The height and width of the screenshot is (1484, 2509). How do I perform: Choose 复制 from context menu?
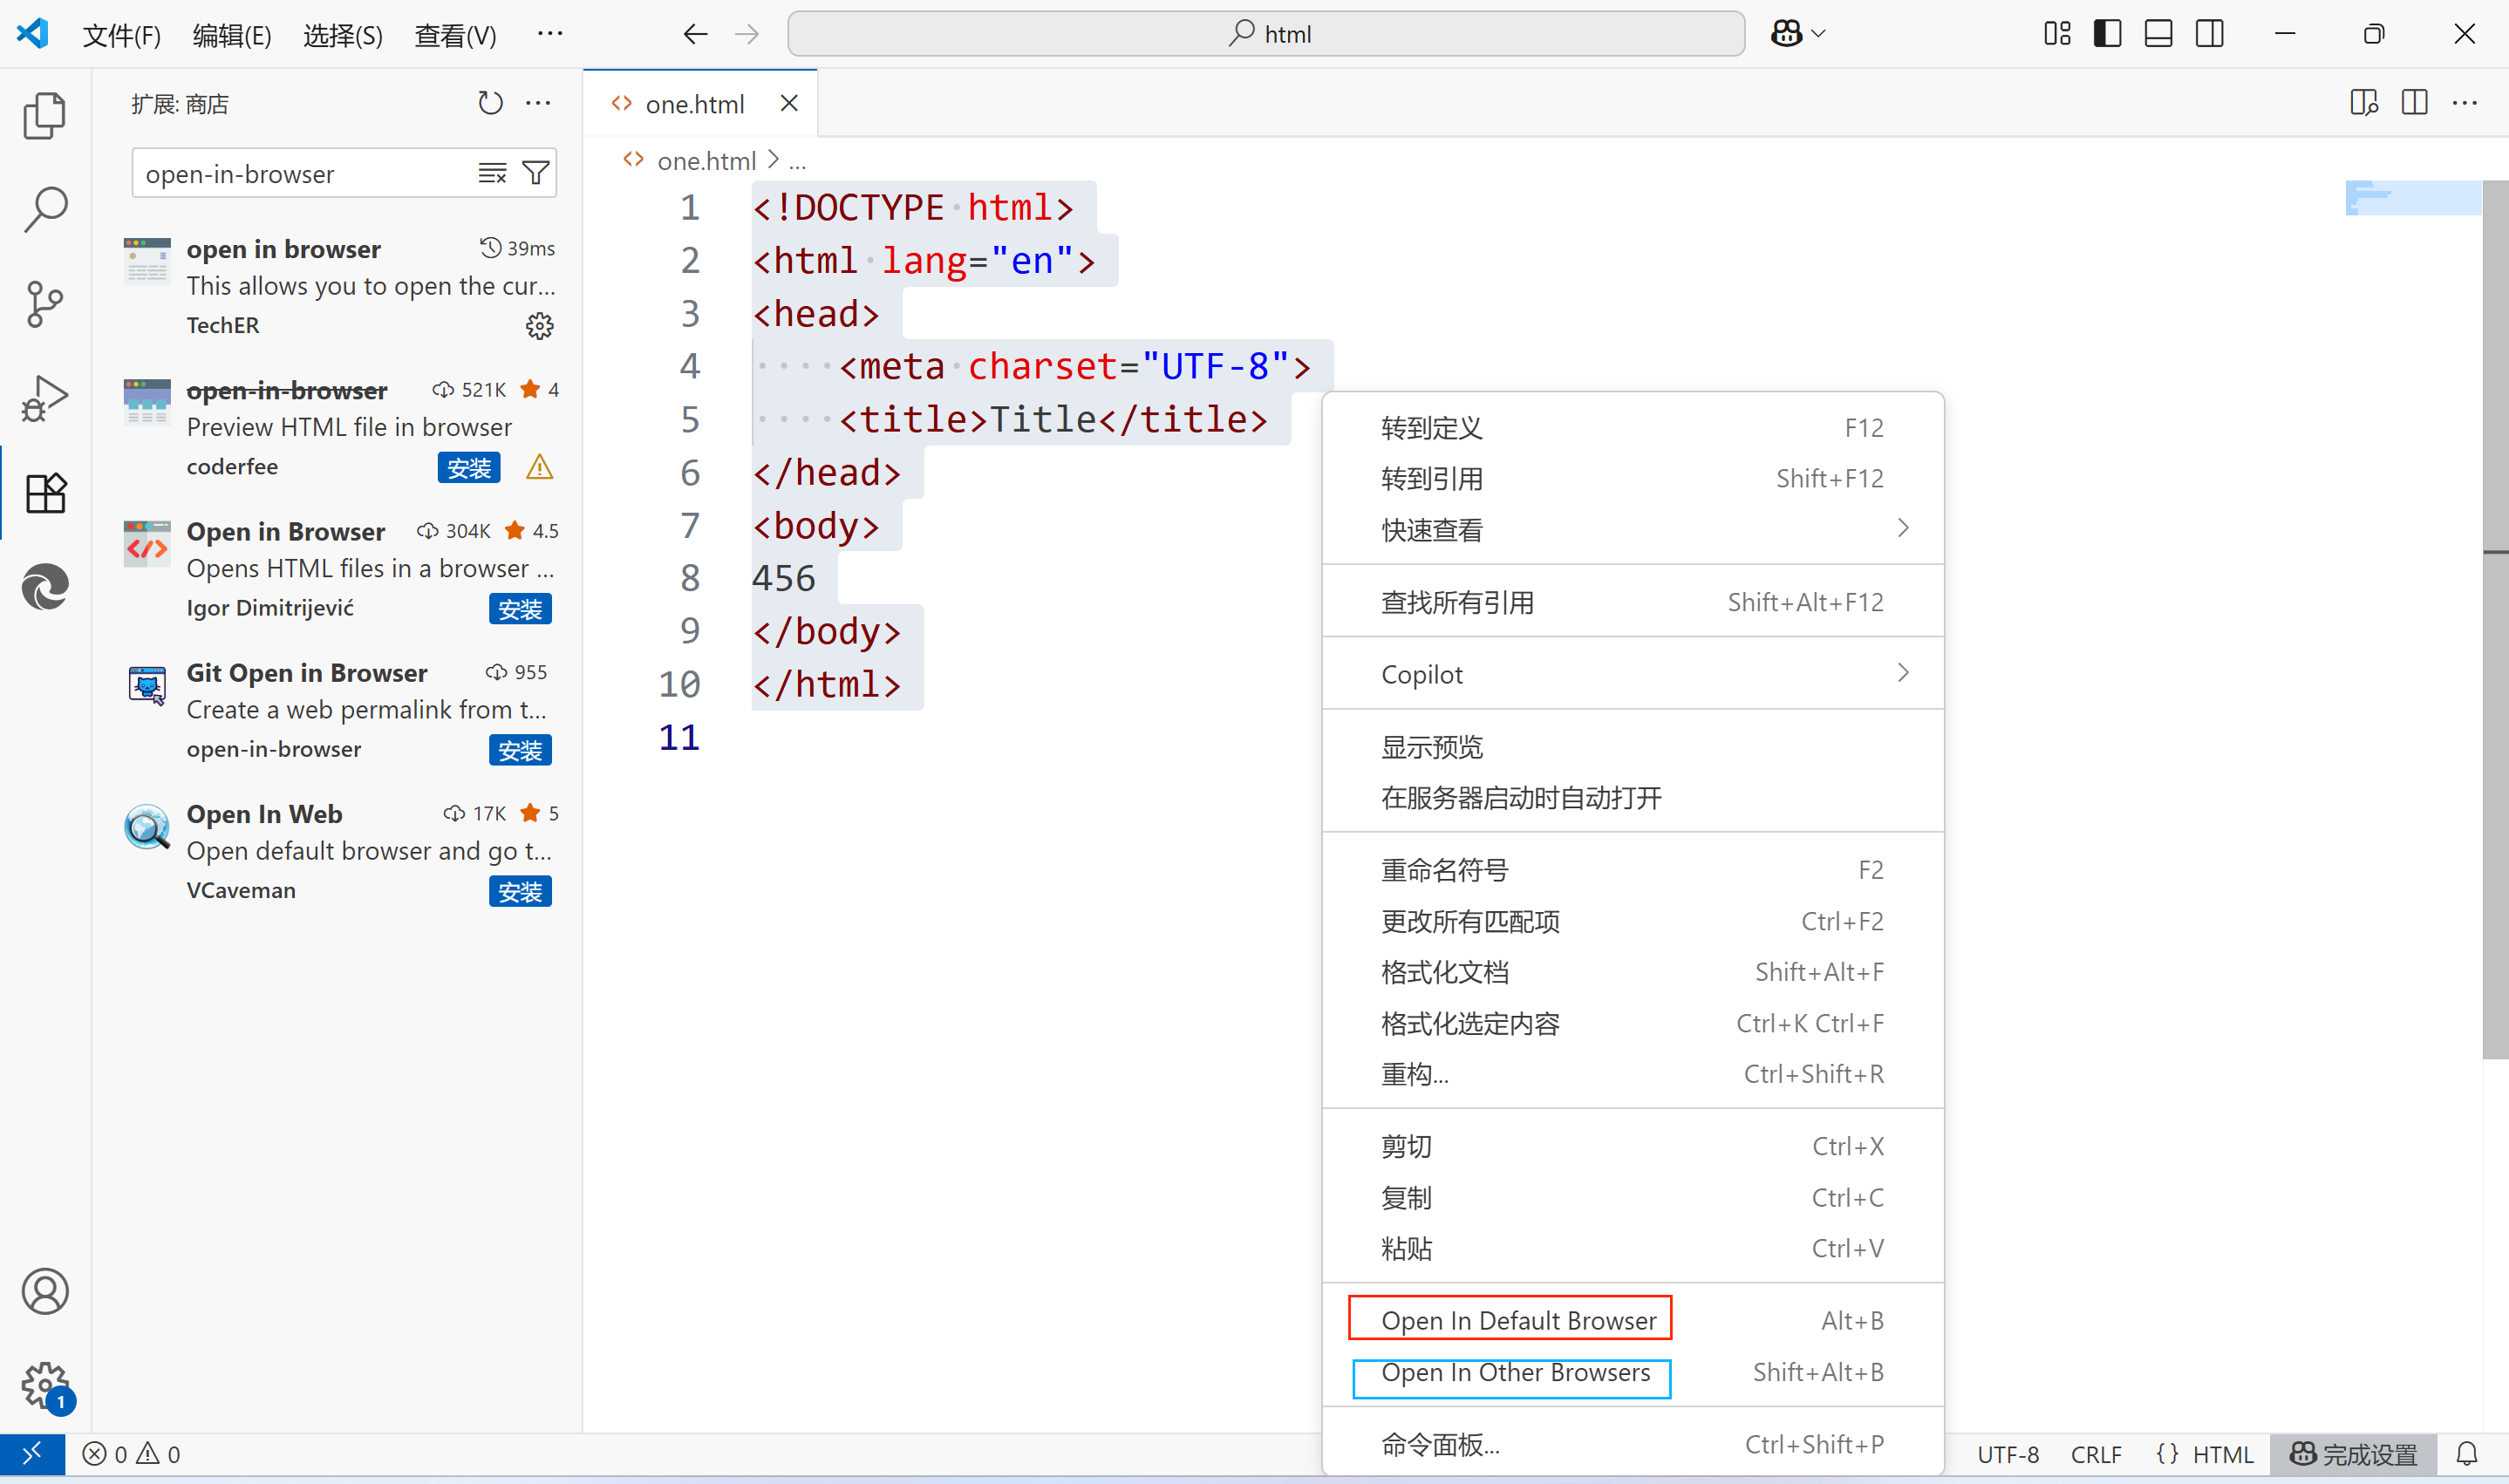1633,1197
